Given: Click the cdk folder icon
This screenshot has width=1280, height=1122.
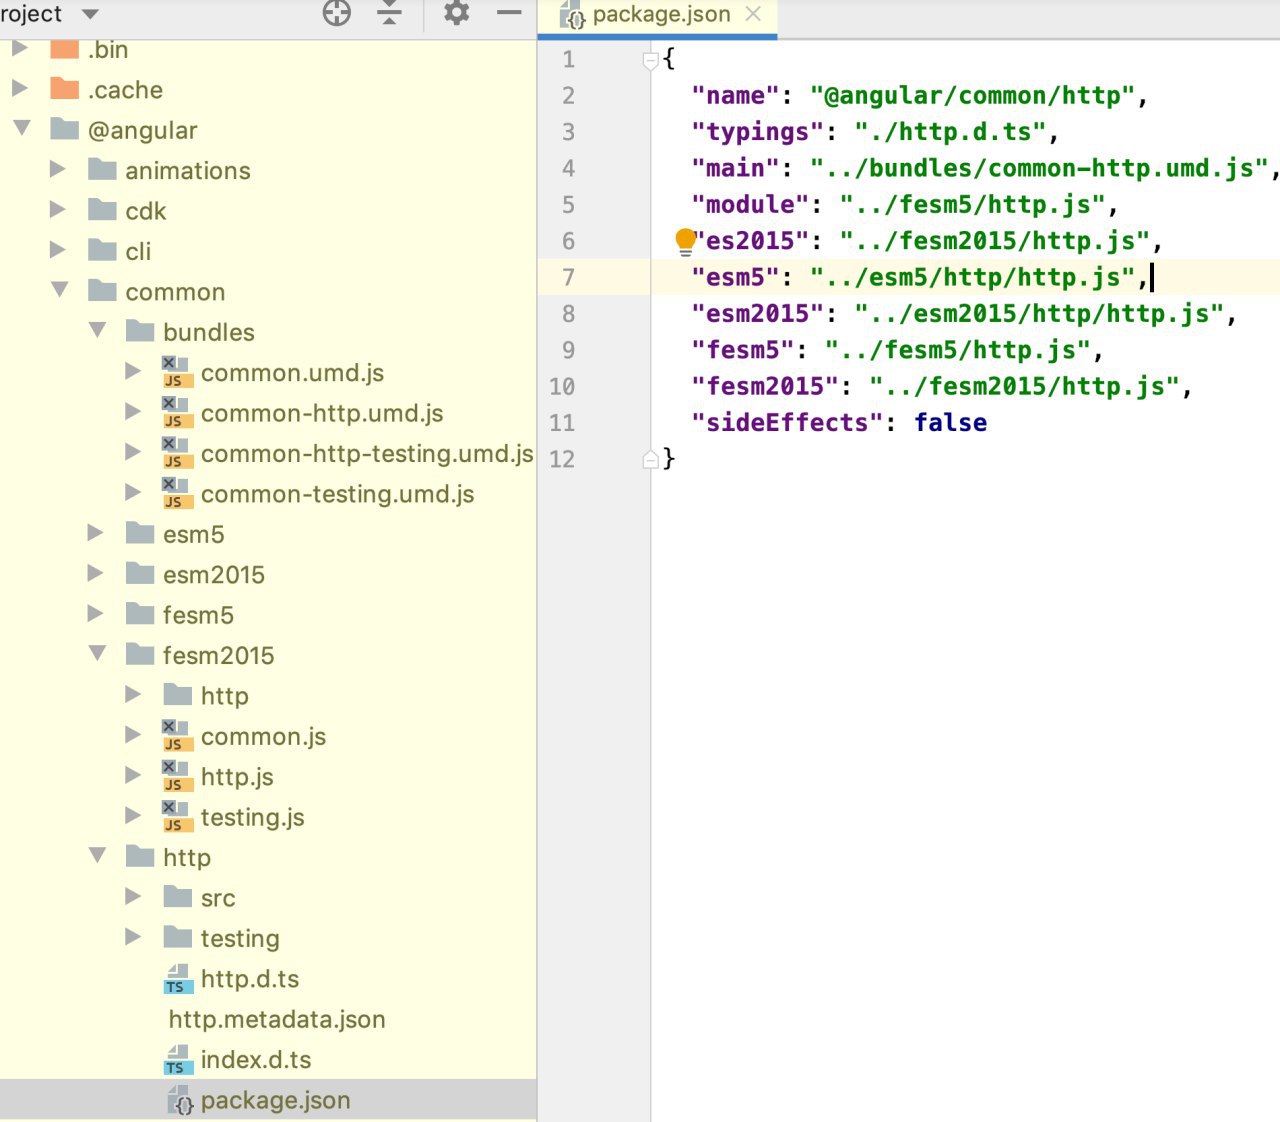Looking at the screenshot, I should click(x=103, y=210).
